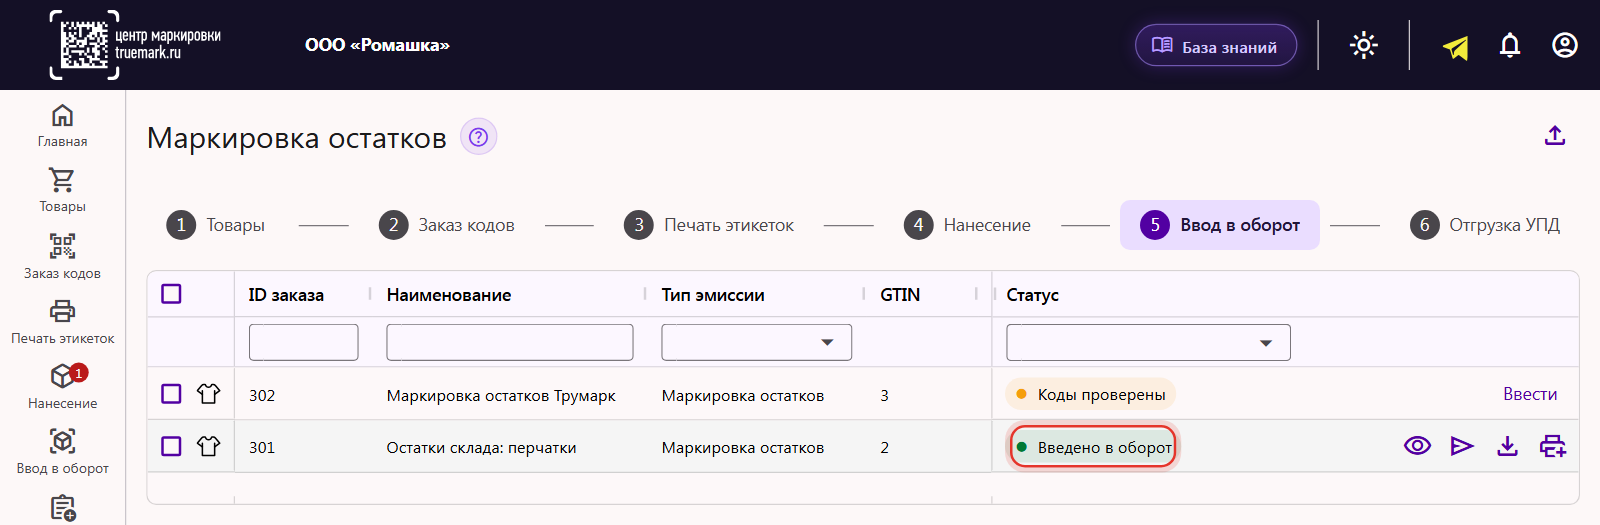Image resolution: width=1600 pixels, height=525 pixels.
Task: Click the Введено в оборот status badge
Action: [1092, 447]
